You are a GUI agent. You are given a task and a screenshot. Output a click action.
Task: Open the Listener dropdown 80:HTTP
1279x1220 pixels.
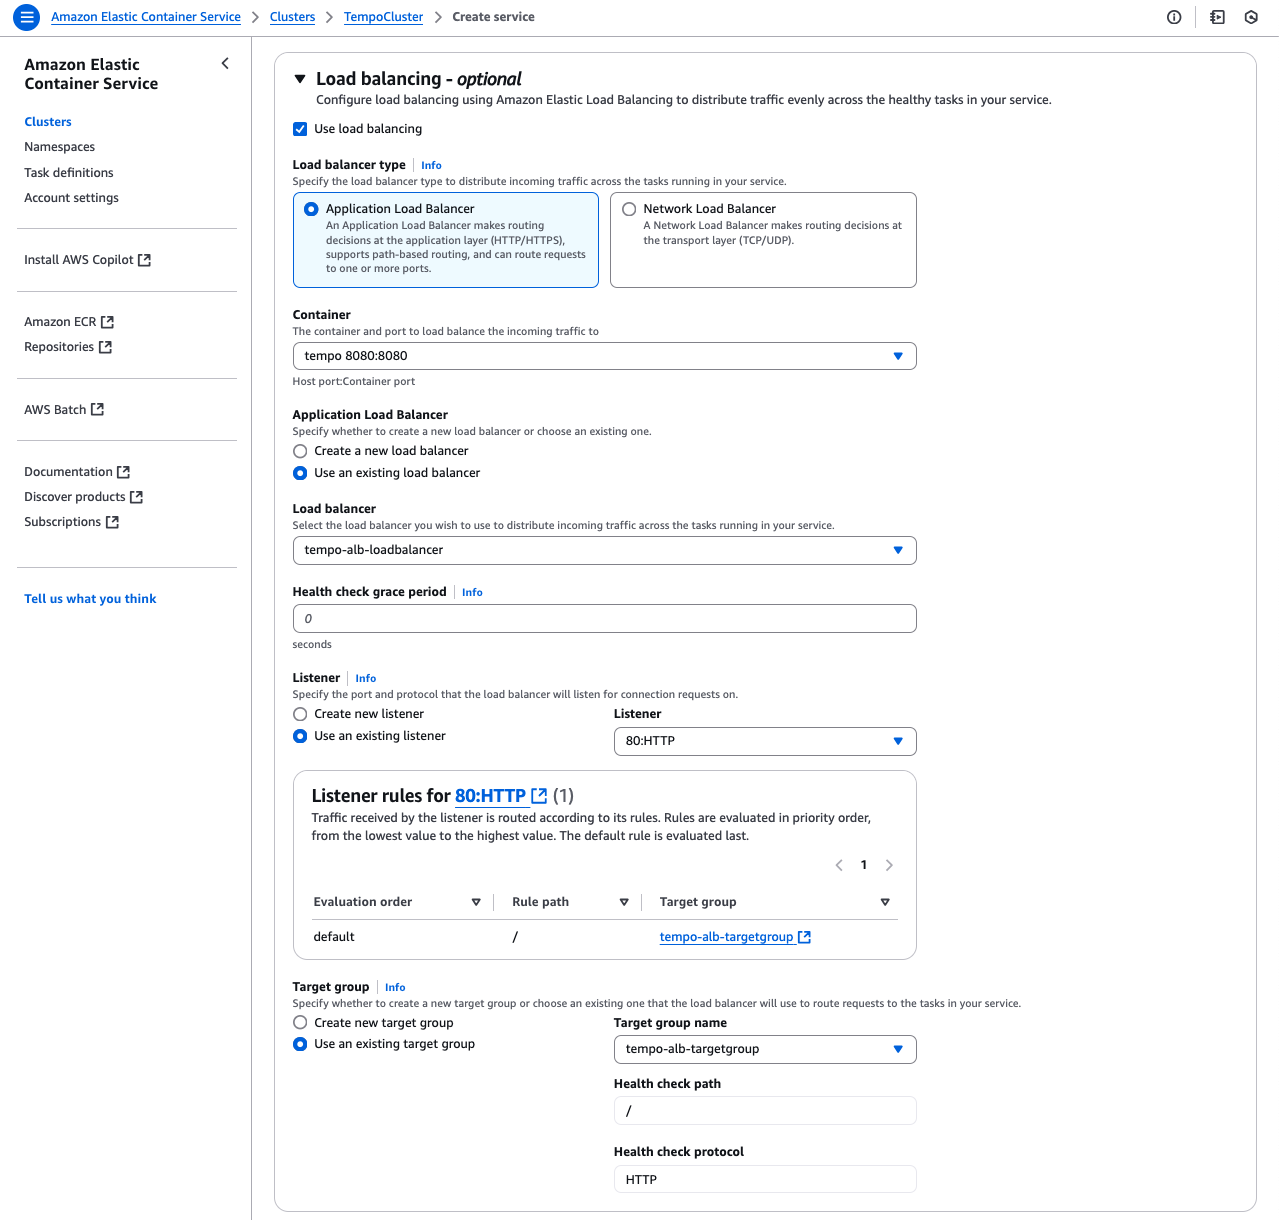click(765, 741)
